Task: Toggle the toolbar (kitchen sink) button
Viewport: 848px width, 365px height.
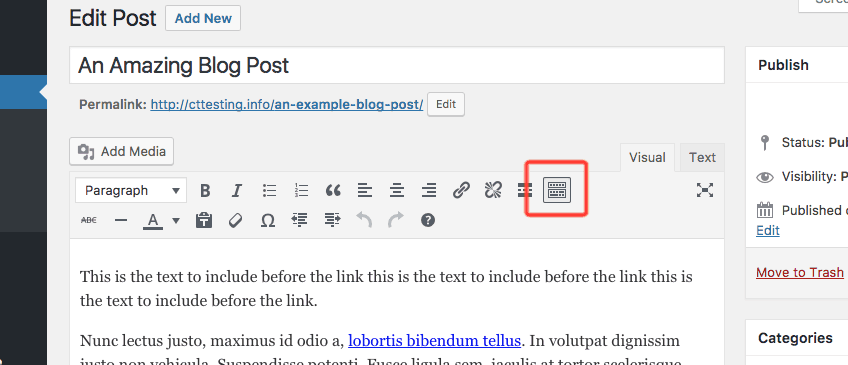Action: click(556, 190)
